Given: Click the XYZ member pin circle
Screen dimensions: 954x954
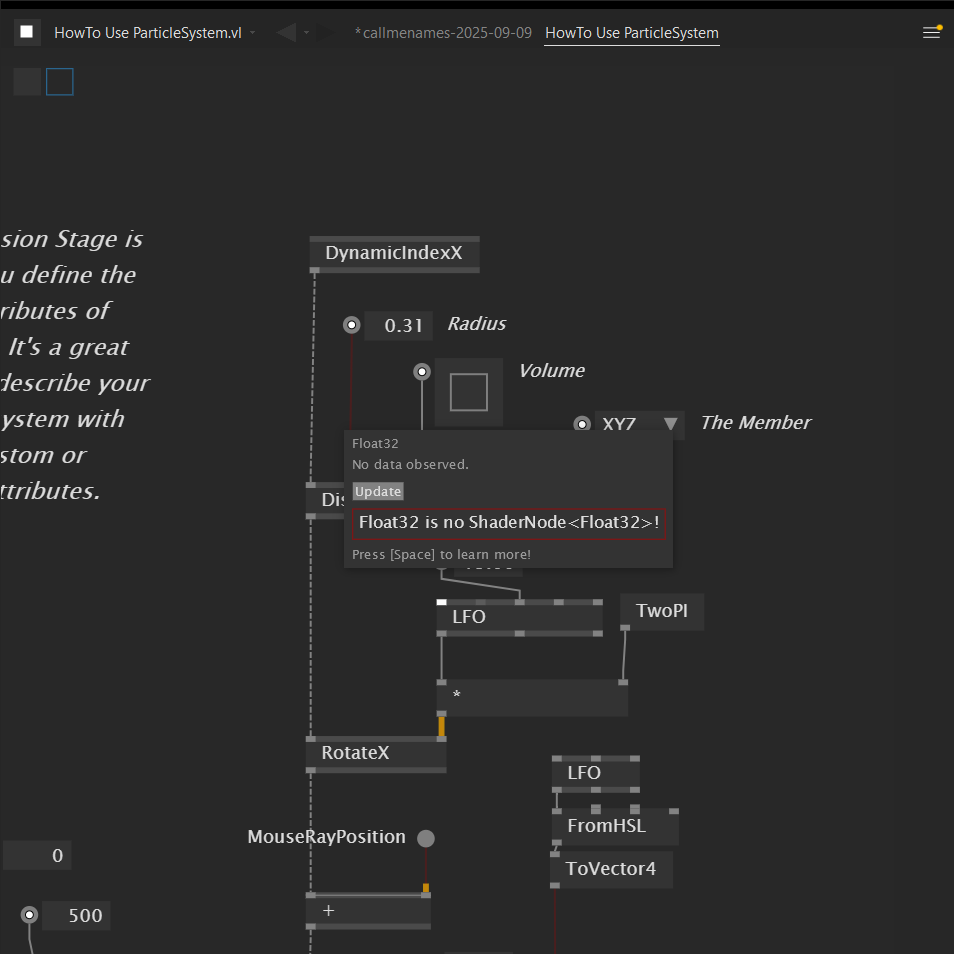Looking at the screenshot, I should [x=582, y=424].
